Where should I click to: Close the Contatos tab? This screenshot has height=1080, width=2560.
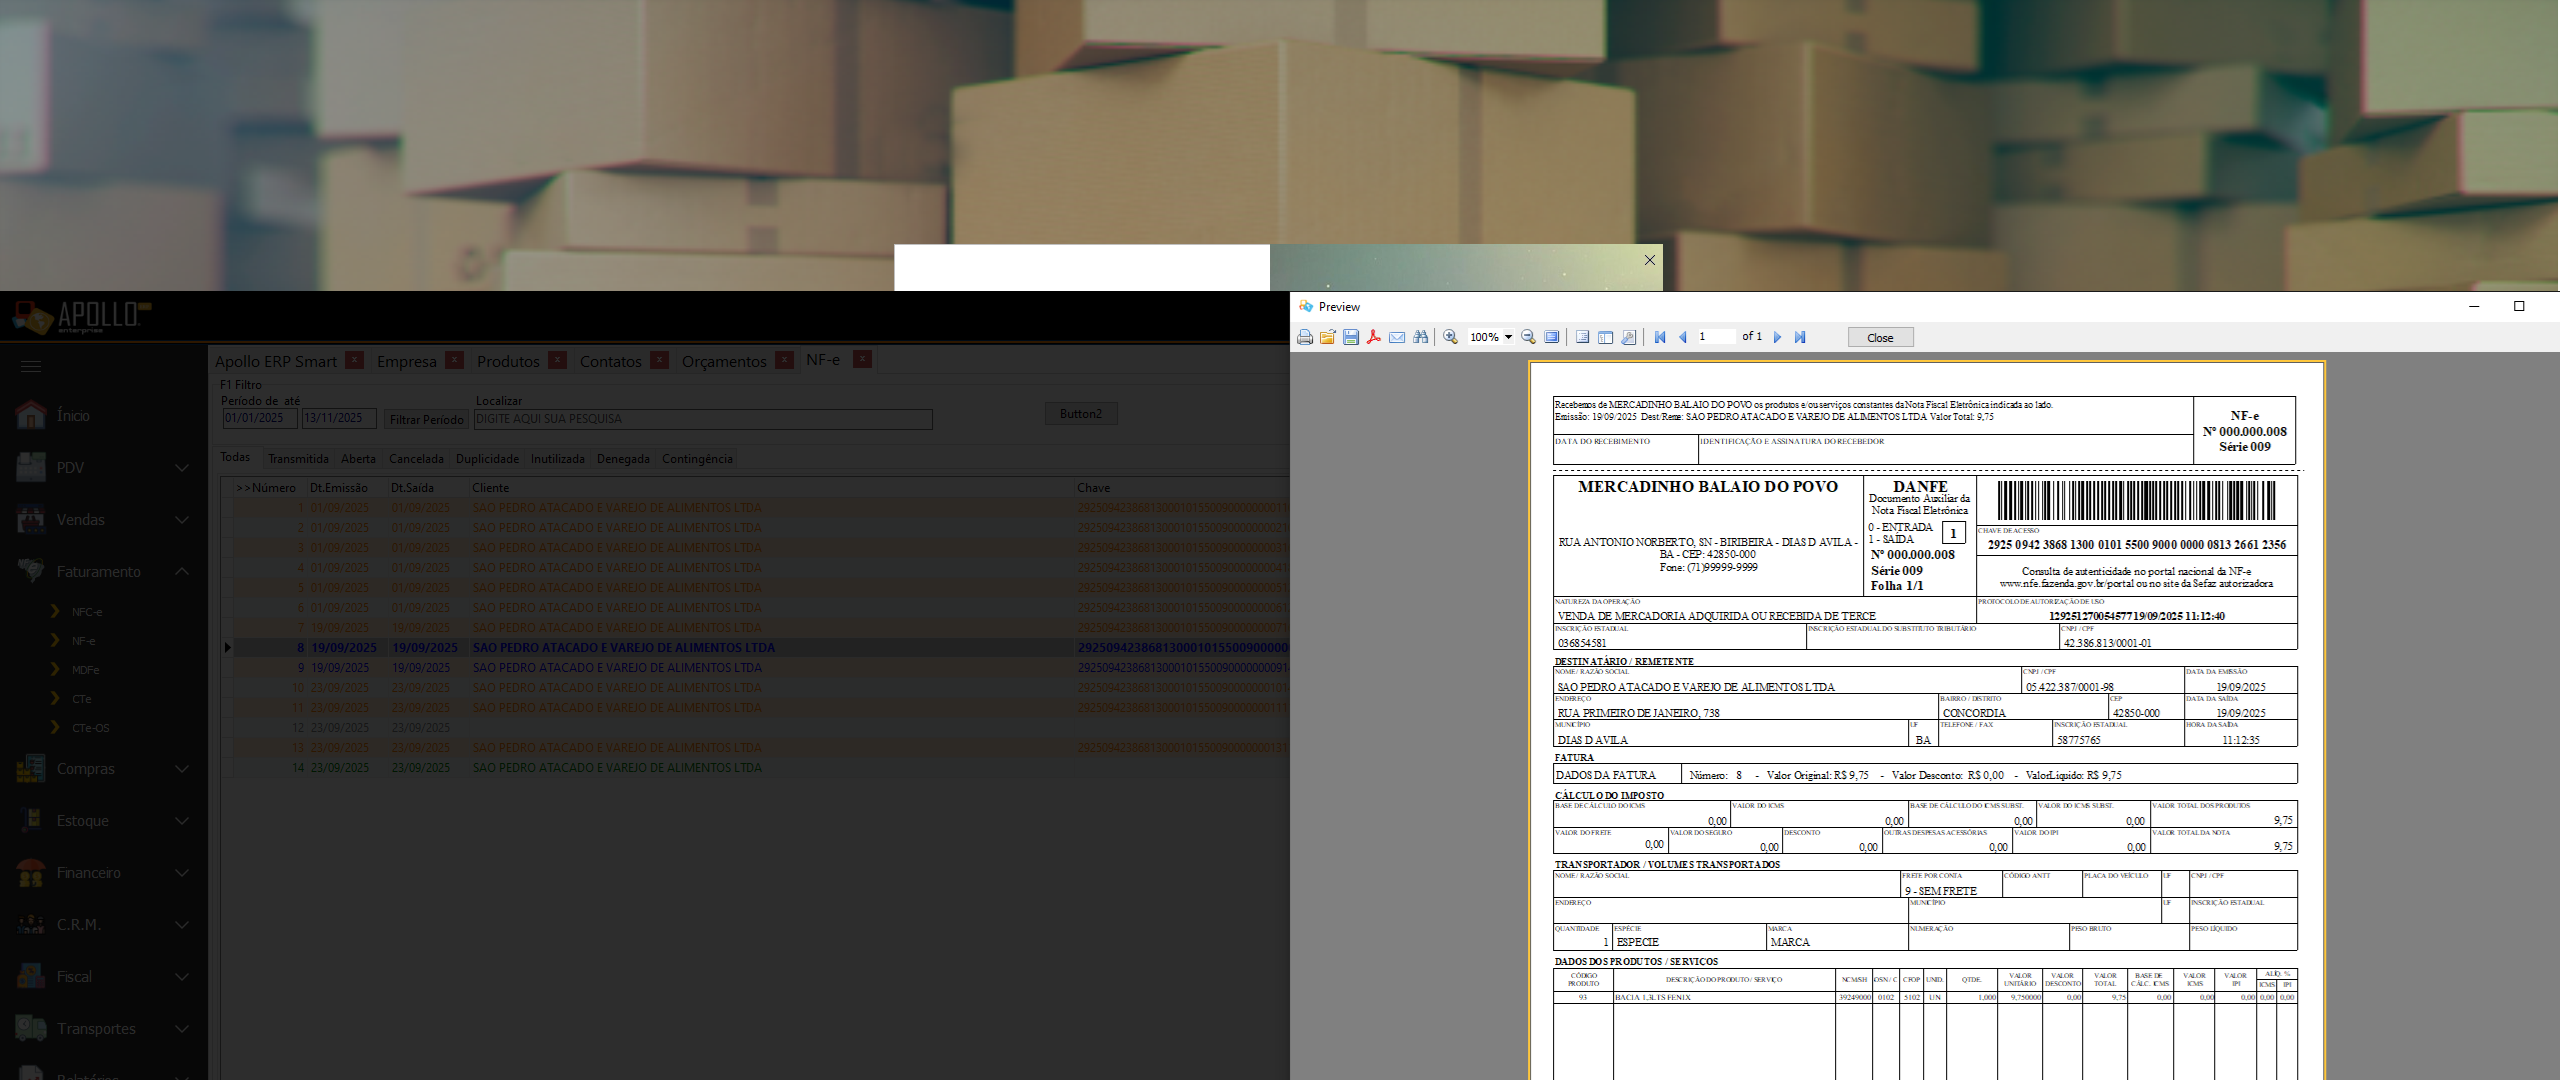[659, 360]
